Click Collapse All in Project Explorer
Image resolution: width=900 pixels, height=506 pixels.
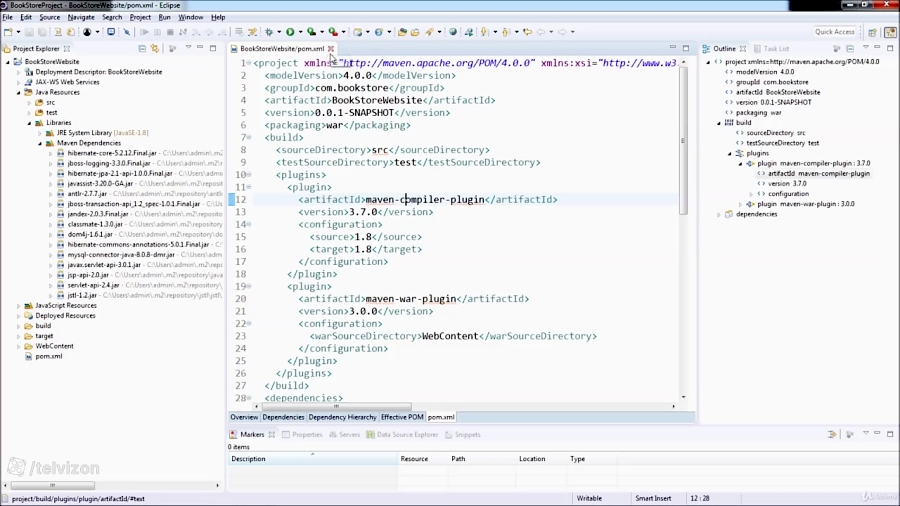[142, 49]
